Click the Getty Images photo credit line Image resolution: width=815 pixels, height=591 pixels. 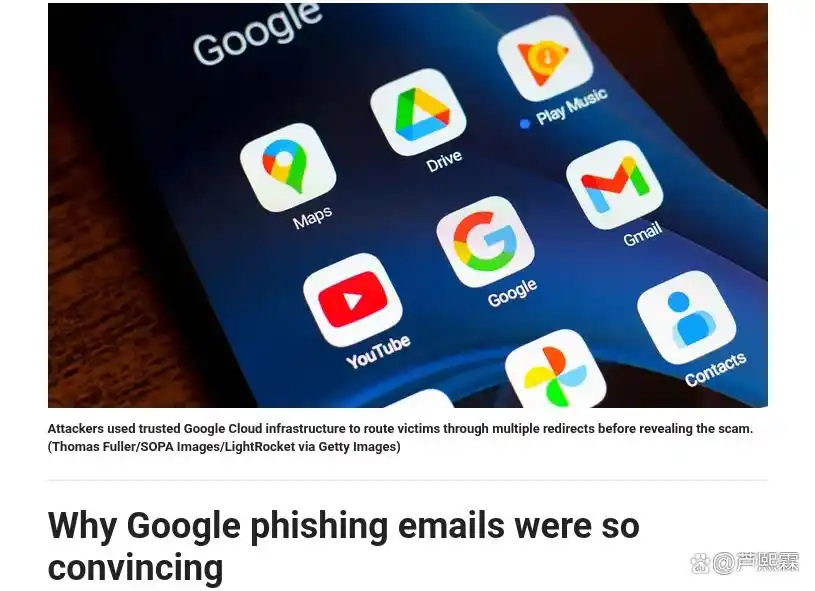coord(224,446)
